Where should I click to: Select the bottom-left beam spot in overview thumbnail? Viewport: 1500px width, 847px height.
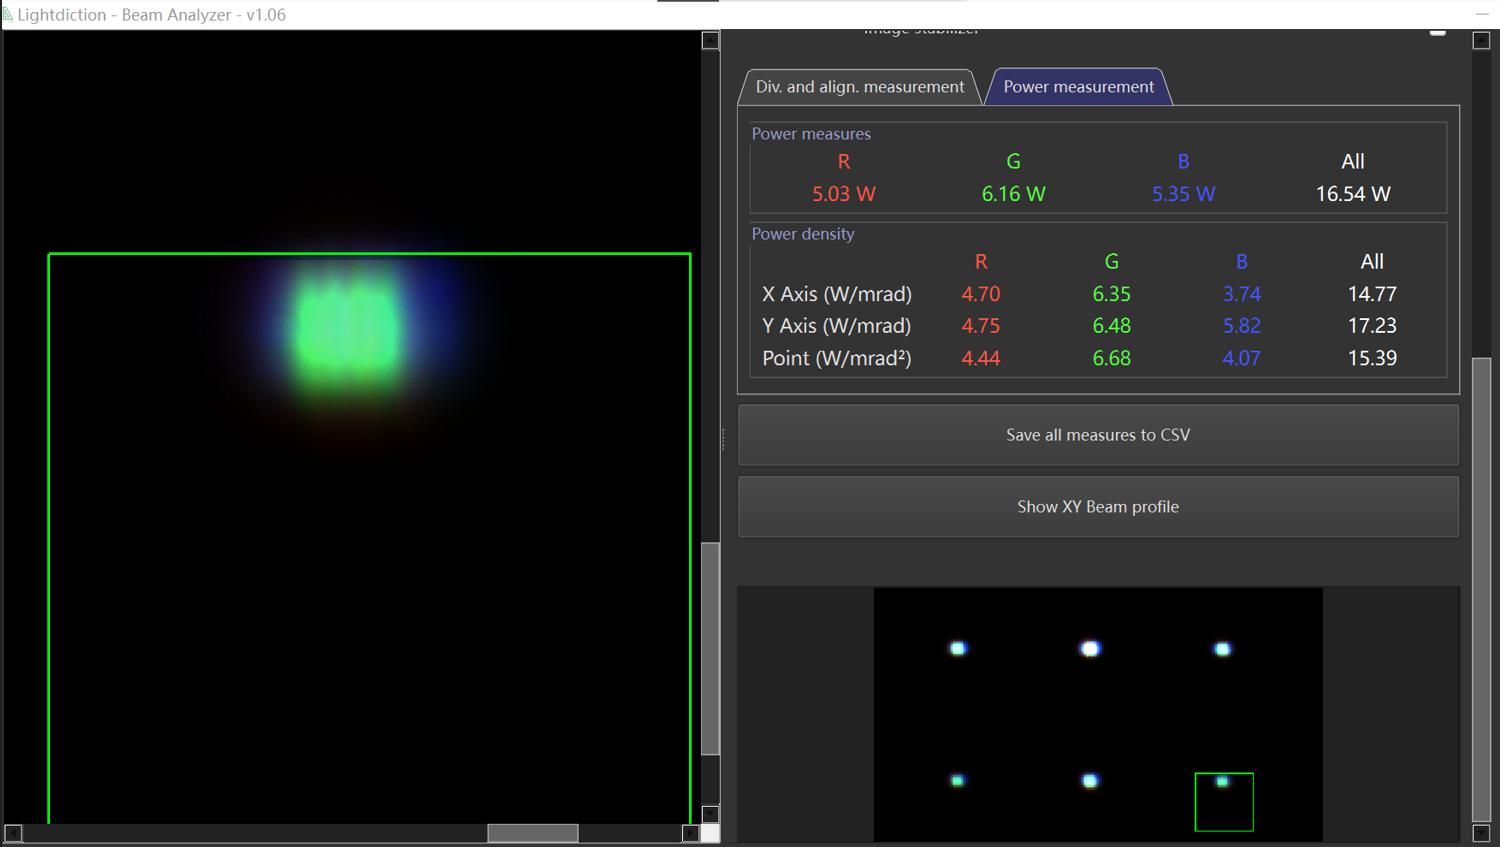[957, 781]
